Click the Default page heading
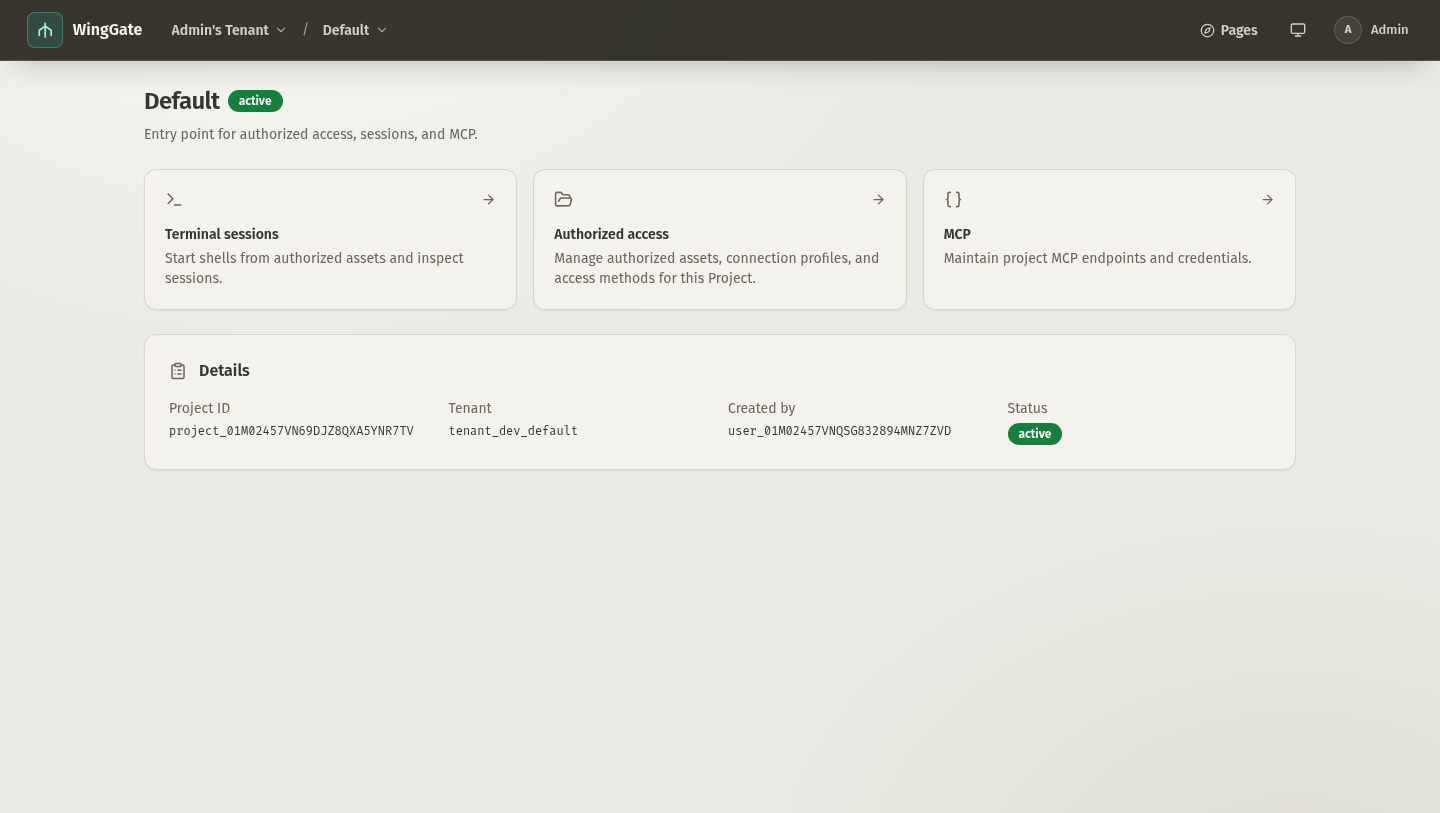 pyautogui.click(x=181, y=101)
